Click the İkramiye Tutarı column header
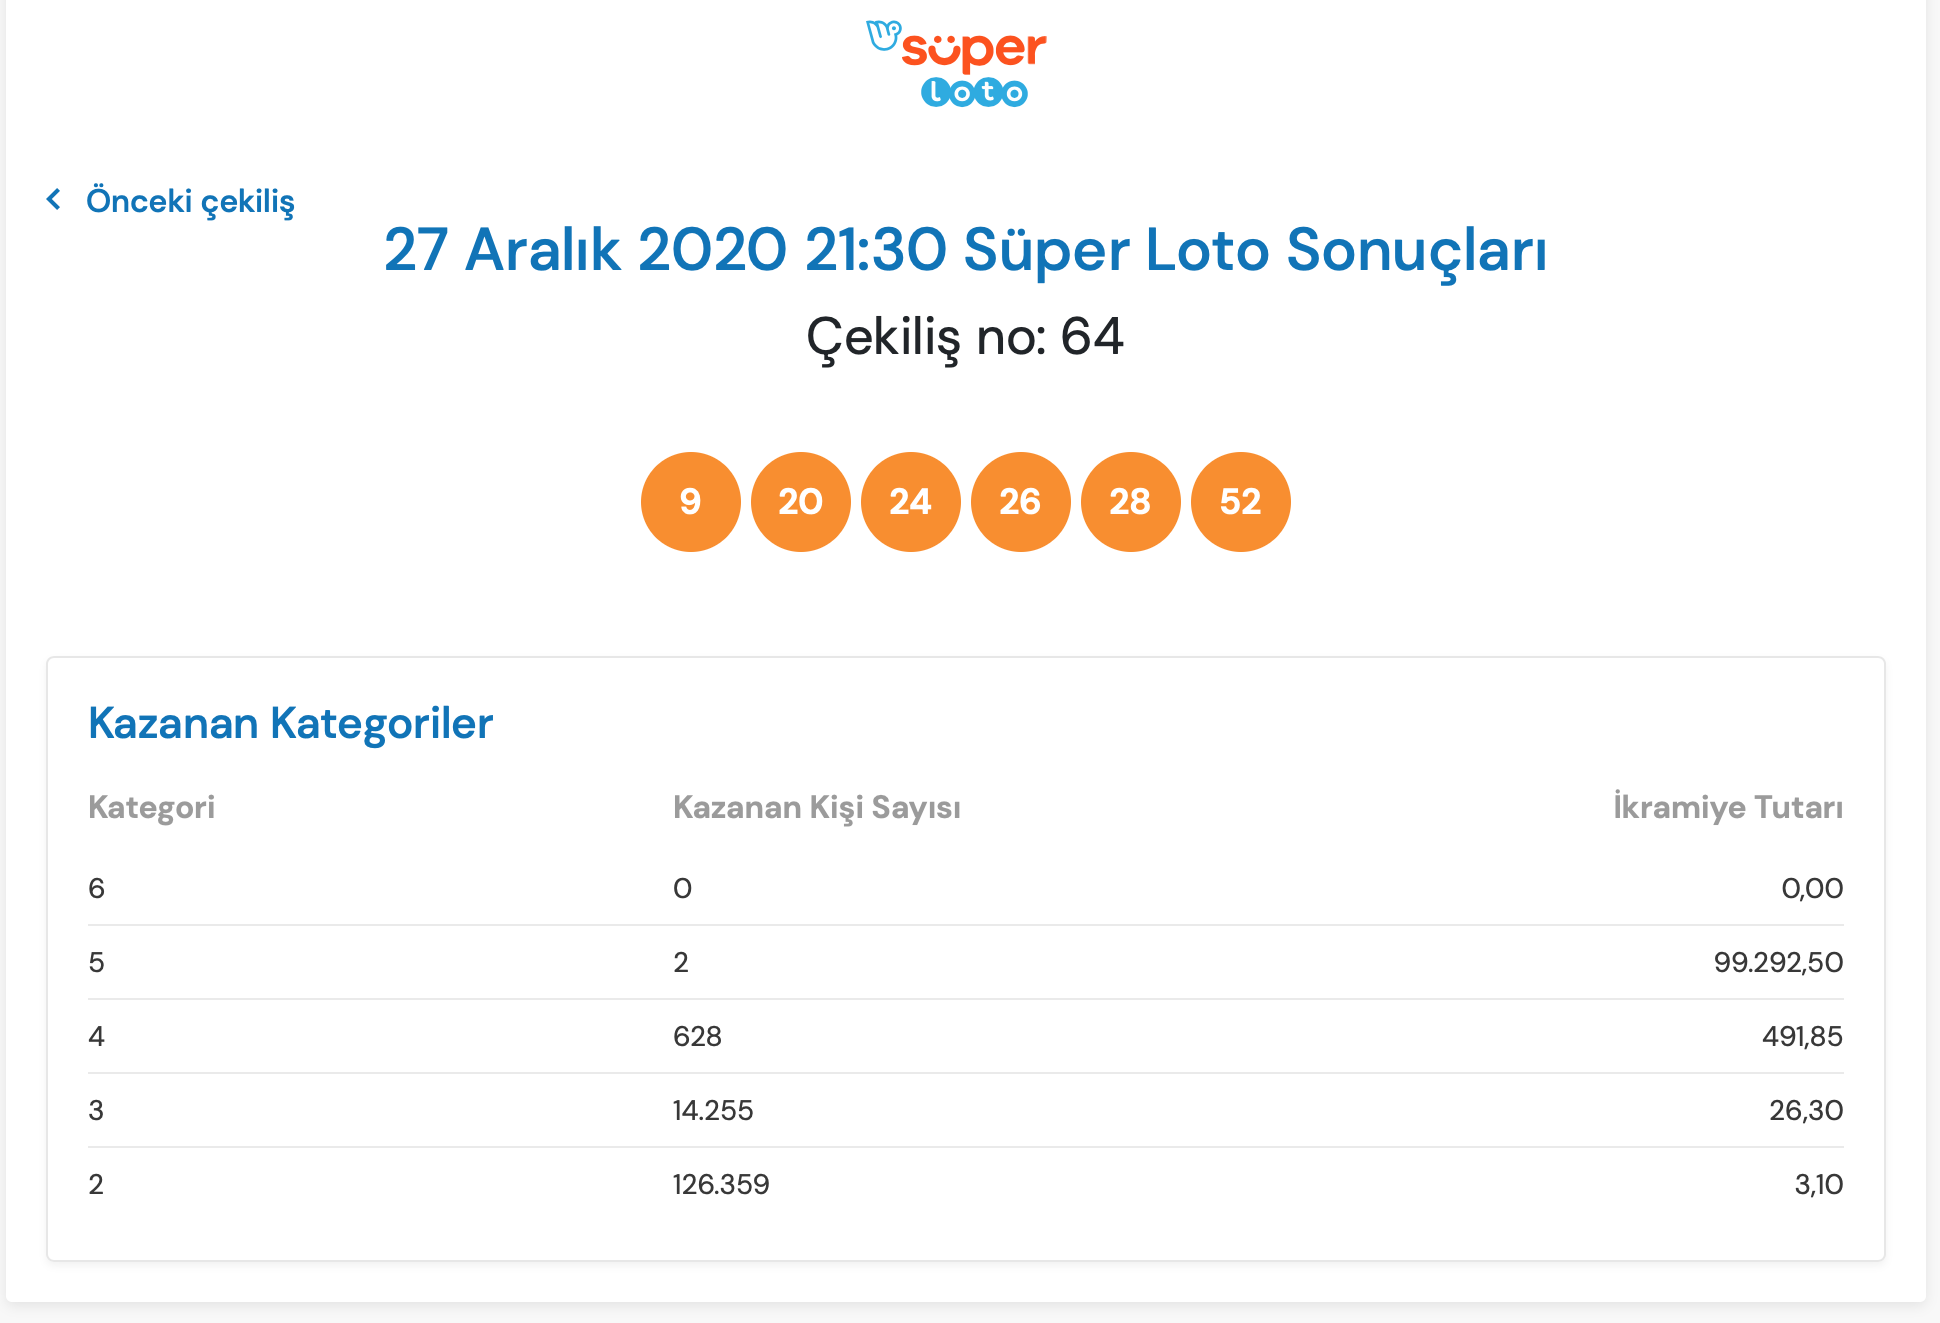This screenshot has width=1940, height=1323. tap(1727, 807)
